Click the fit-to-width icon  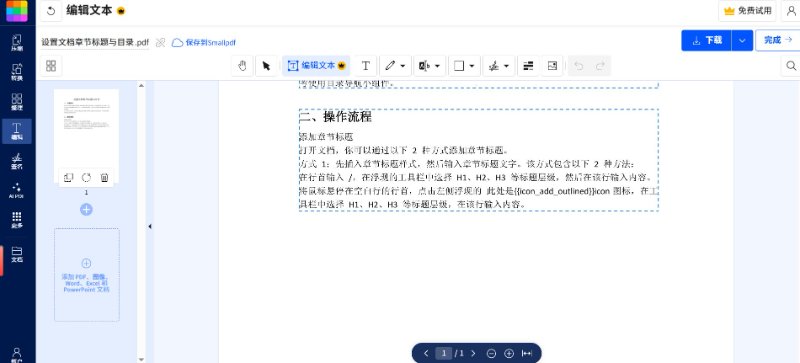(527, 353)
